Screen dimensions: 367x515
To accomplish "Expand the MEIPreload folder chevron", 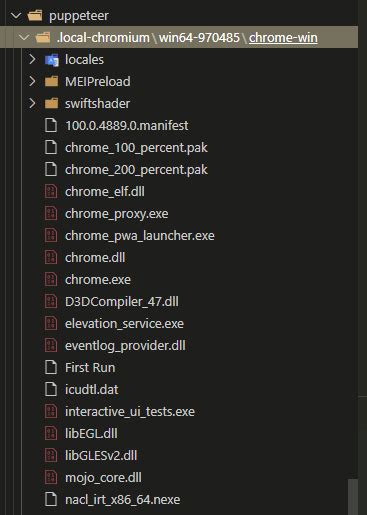I will pyautogui.click(x=32, y=82).
